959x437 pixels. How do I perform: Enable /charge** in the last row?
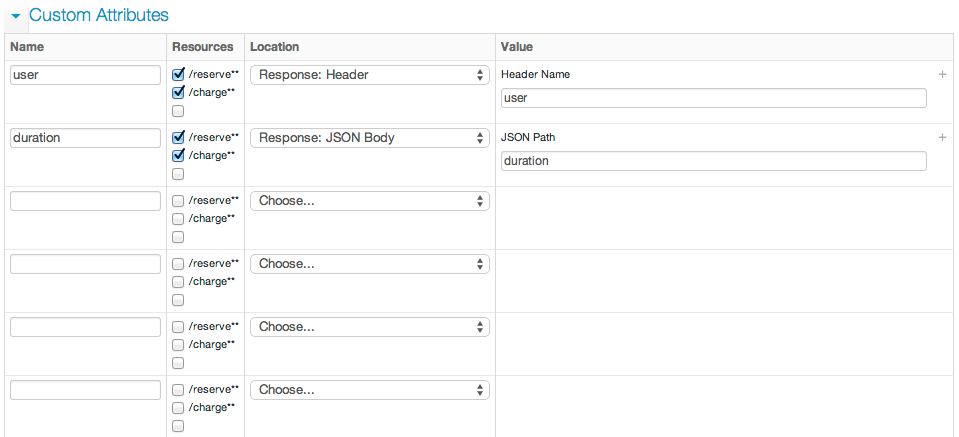(x=178, y=408)
